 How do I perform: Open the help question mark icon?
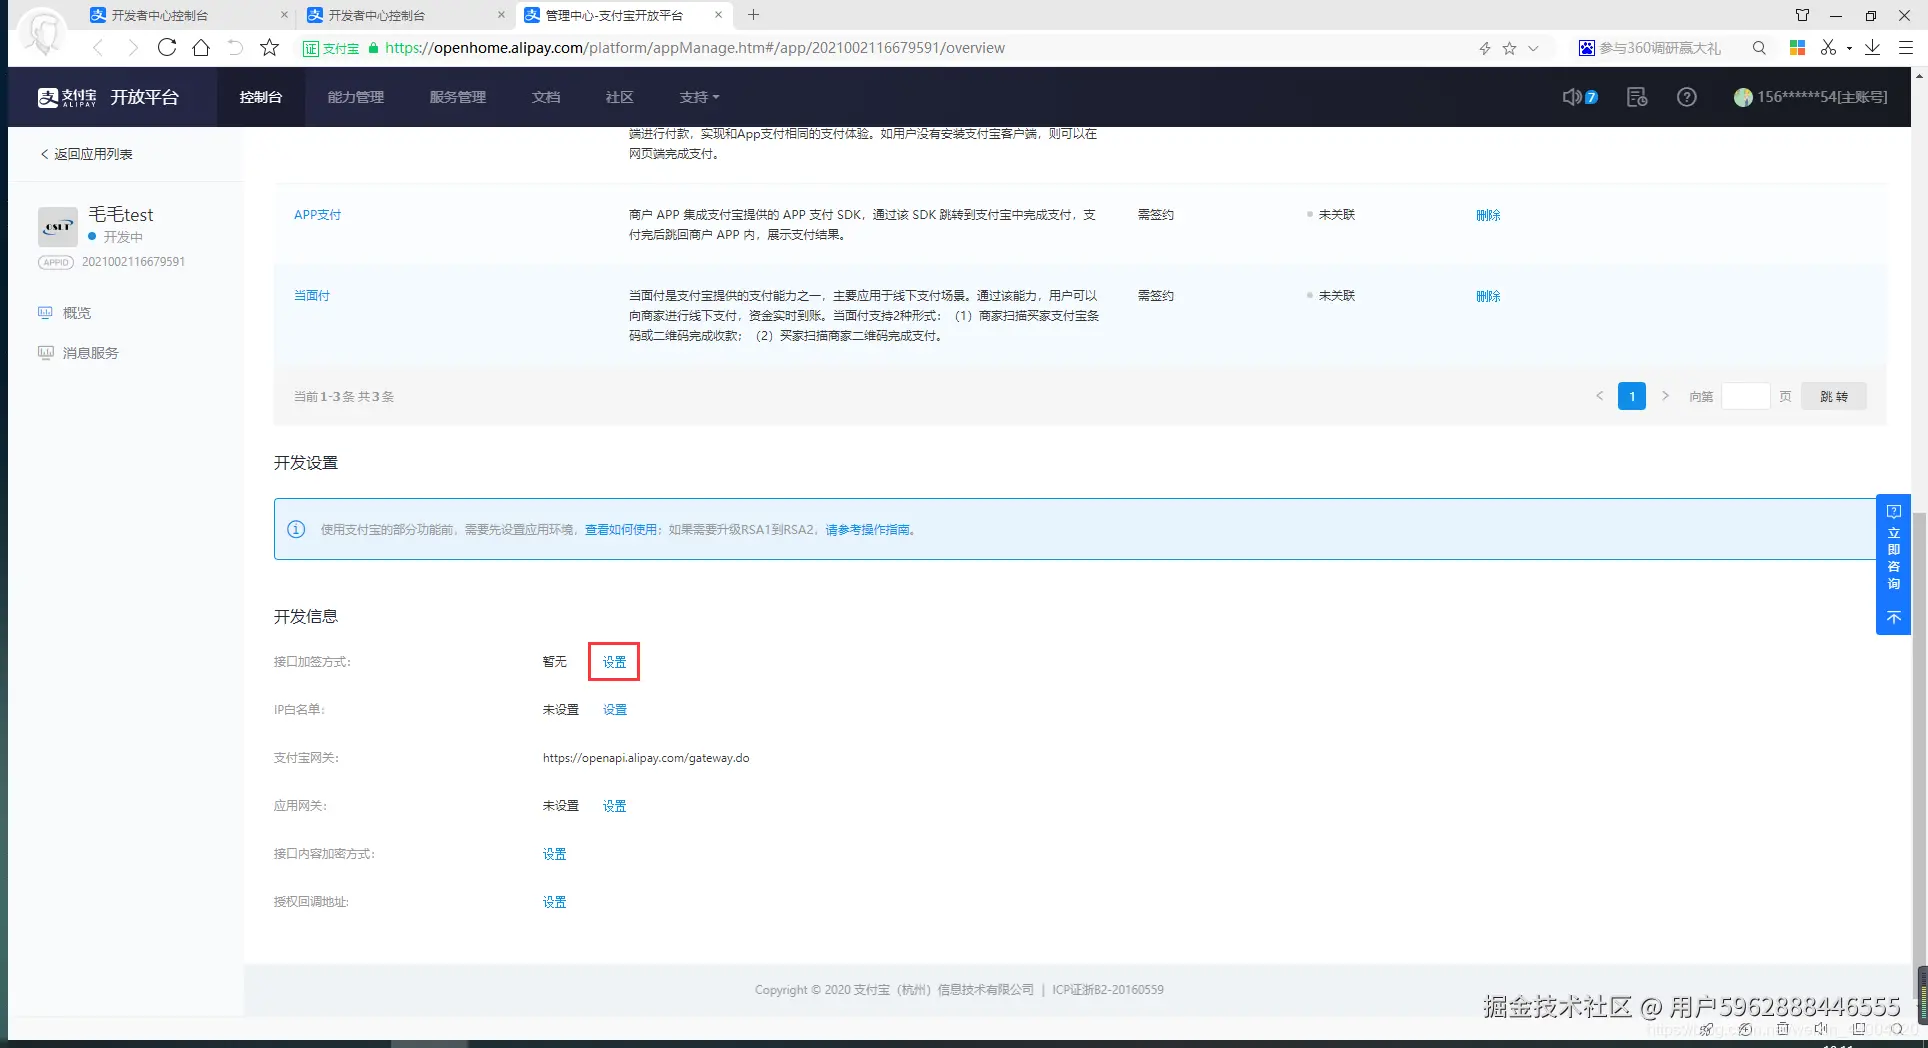click(1687, 97)
